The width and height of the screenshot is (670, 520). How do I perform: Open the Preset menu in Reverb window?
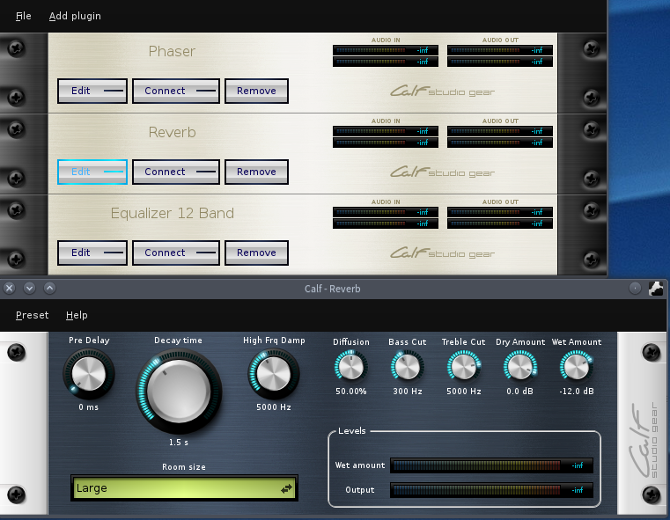point(32,315)
